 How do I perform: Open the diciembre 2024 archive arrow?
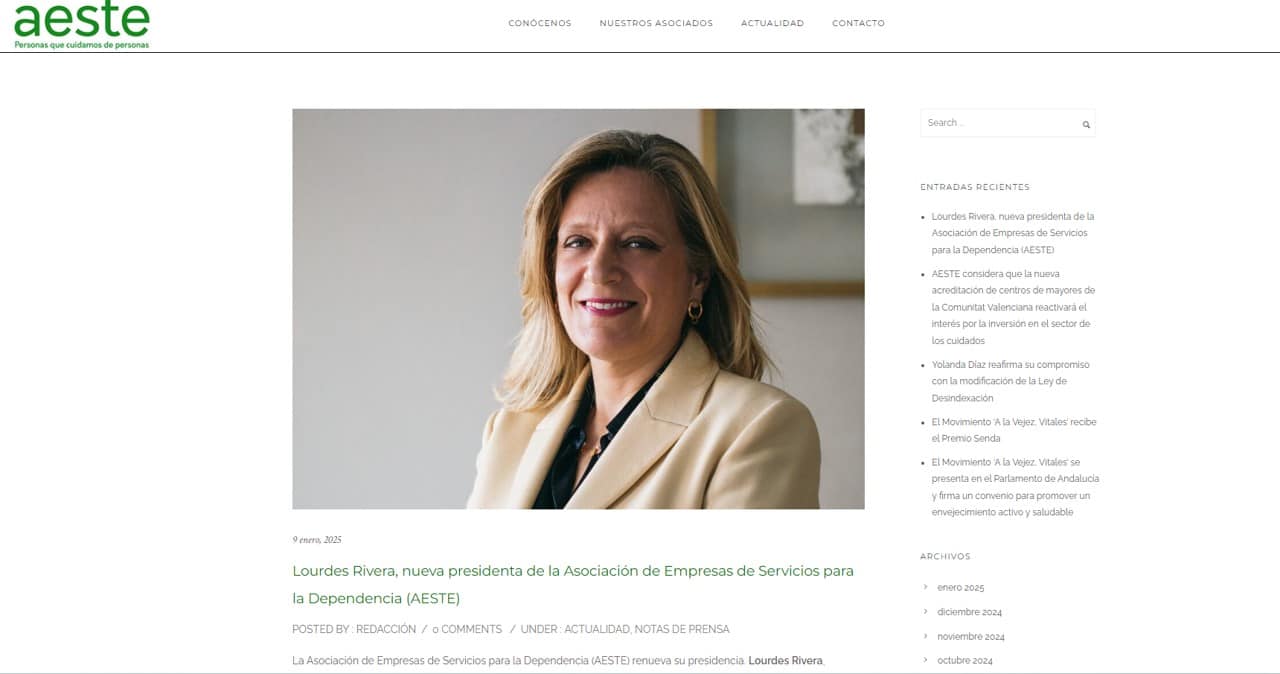point(926,611)
